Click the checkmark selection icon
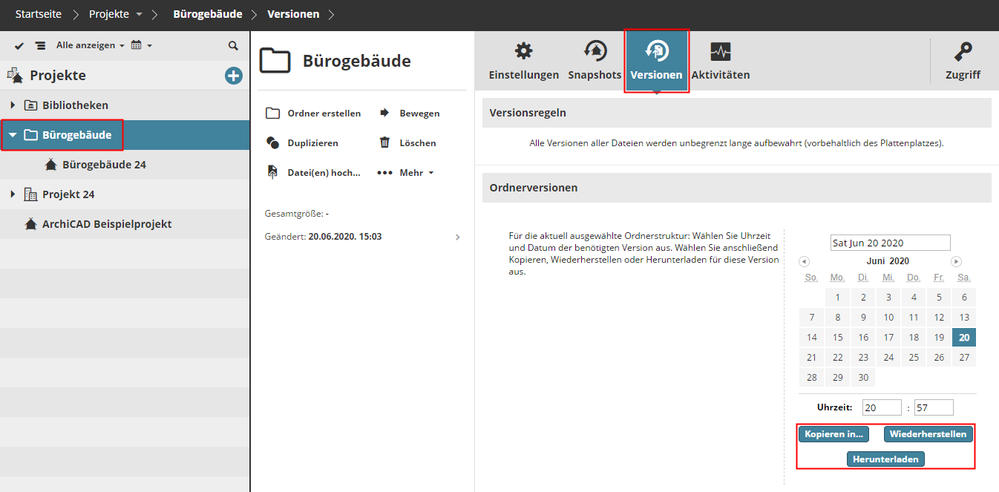 tap(19, 45)
